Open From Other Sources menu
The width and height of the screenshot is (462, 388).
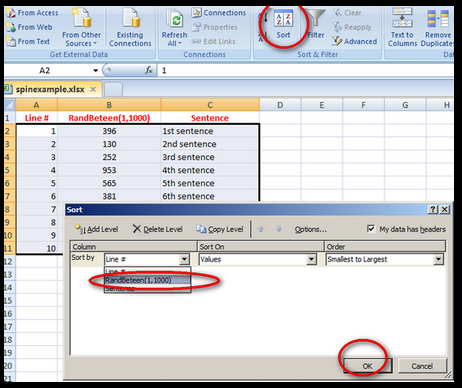point(81,28)
